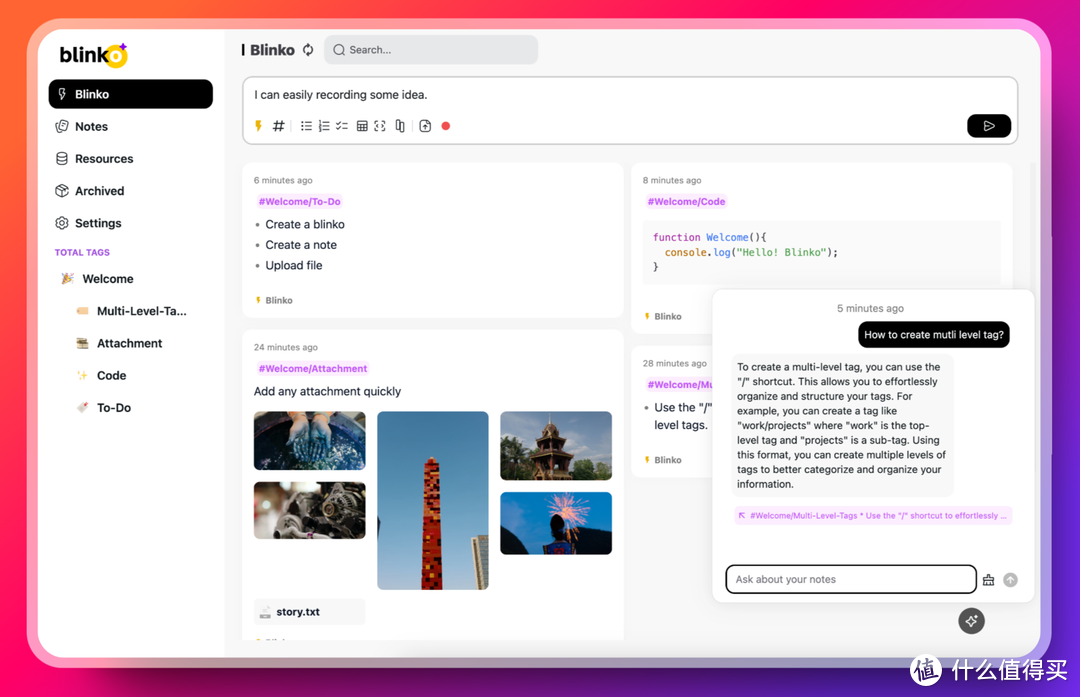1080x697 pixels.
Task: Clear chat with the broom icon
Action: click(x=988, y=580)
